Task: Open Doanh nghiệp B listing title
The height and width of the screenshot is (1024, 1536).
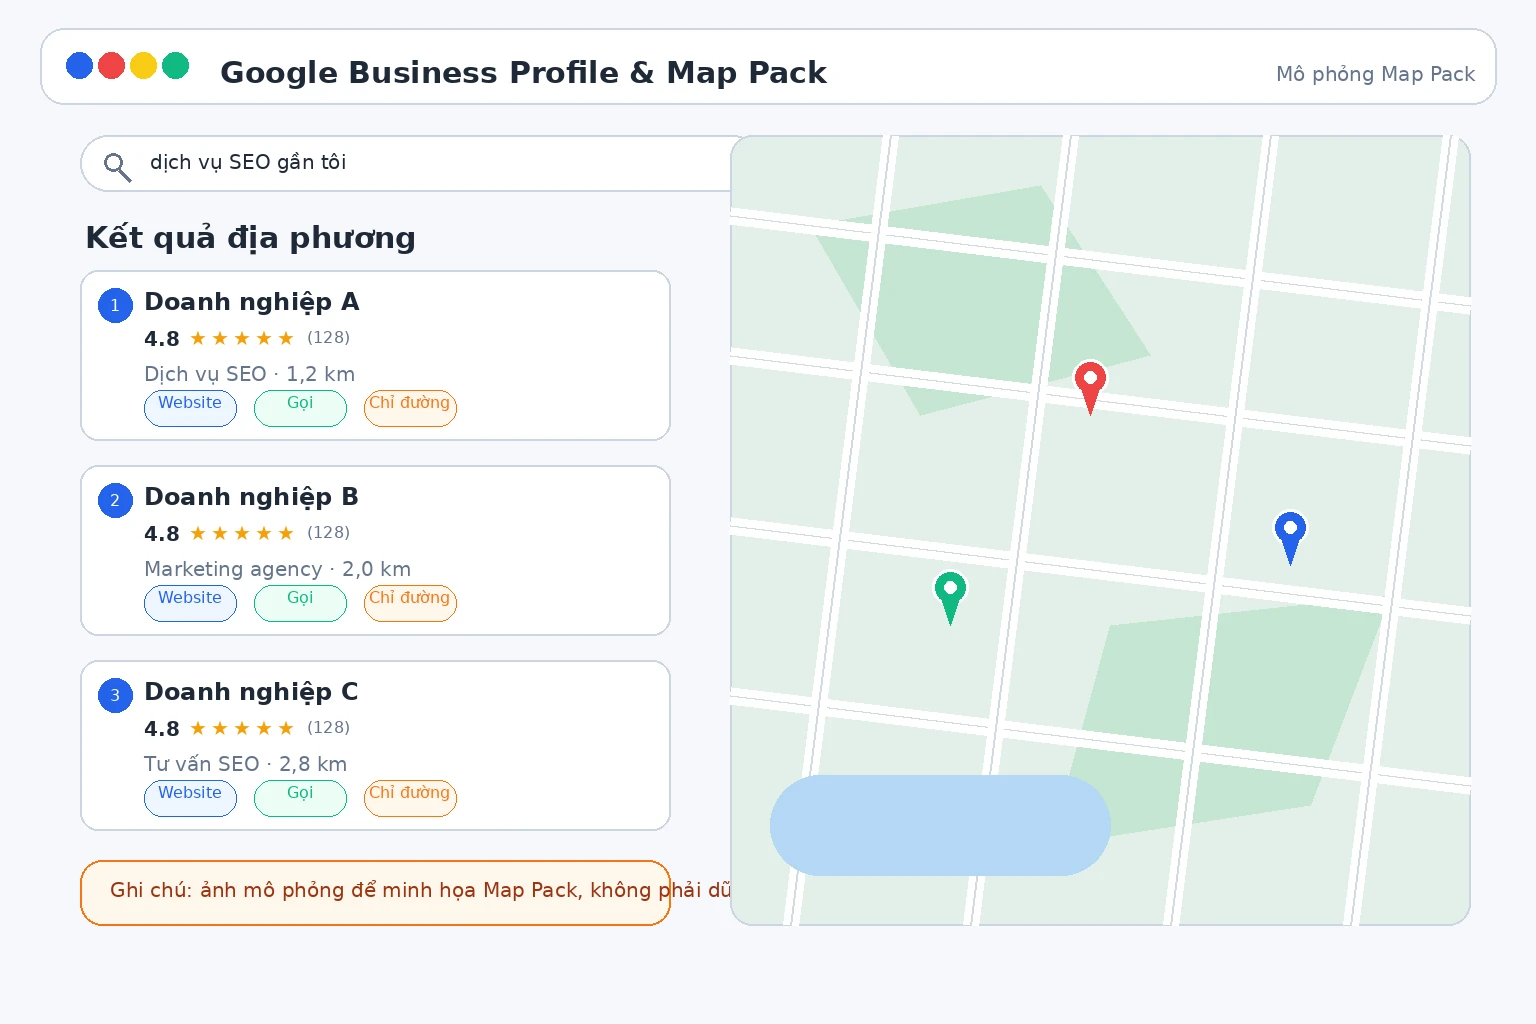Action: pyautogui.click(x=252, y=497)
